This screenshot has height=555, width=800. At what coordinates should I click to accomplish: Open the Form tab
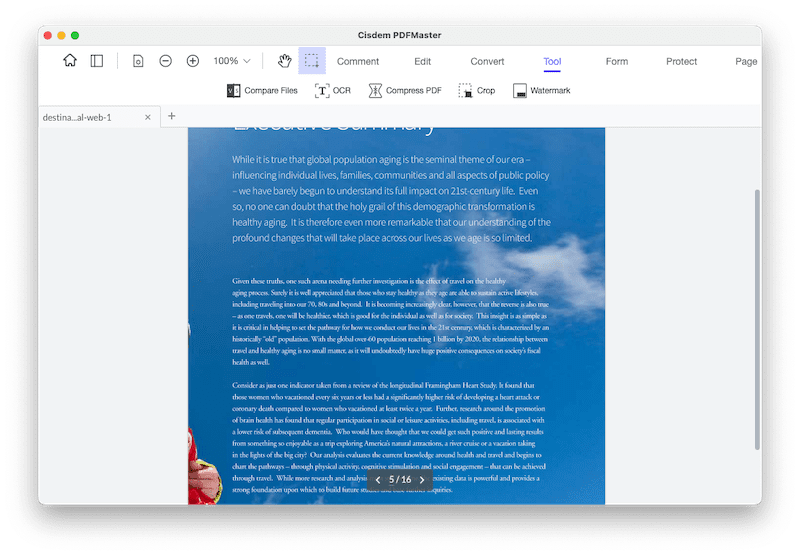(x=617, y=61)
